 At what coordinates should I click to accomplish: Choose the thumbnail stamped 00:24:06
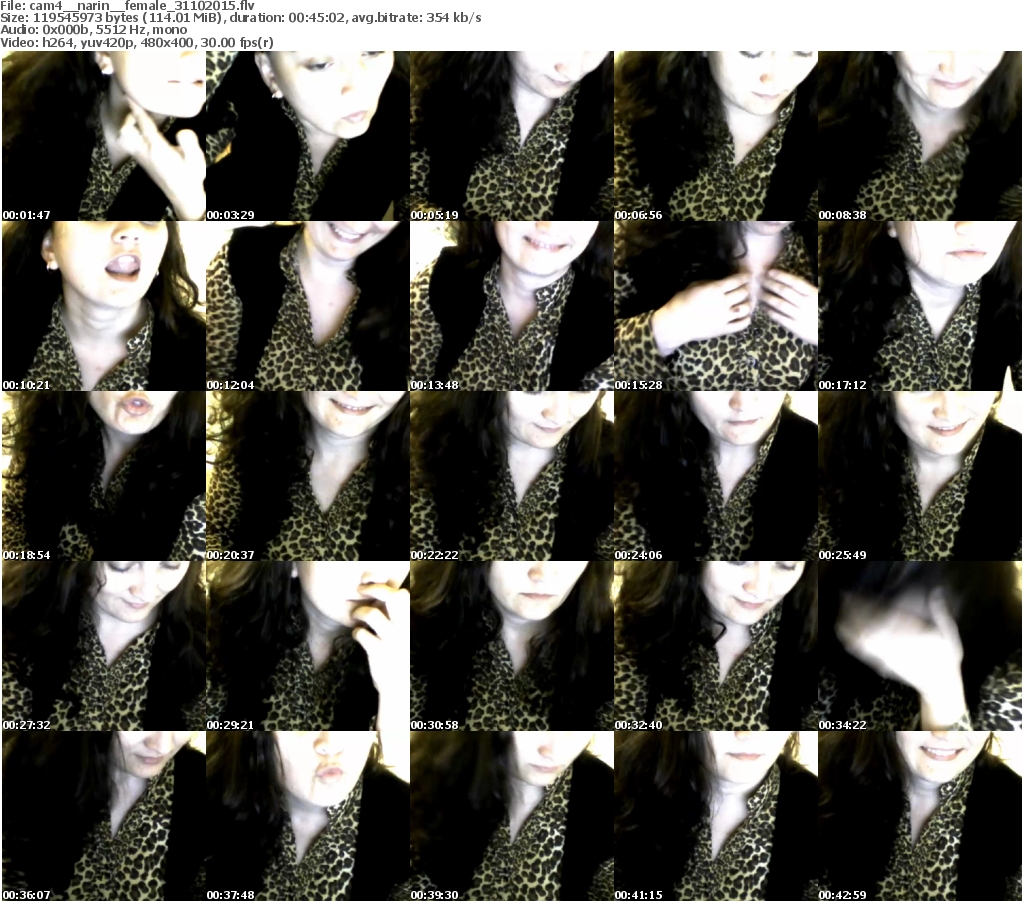click(716, 476)
